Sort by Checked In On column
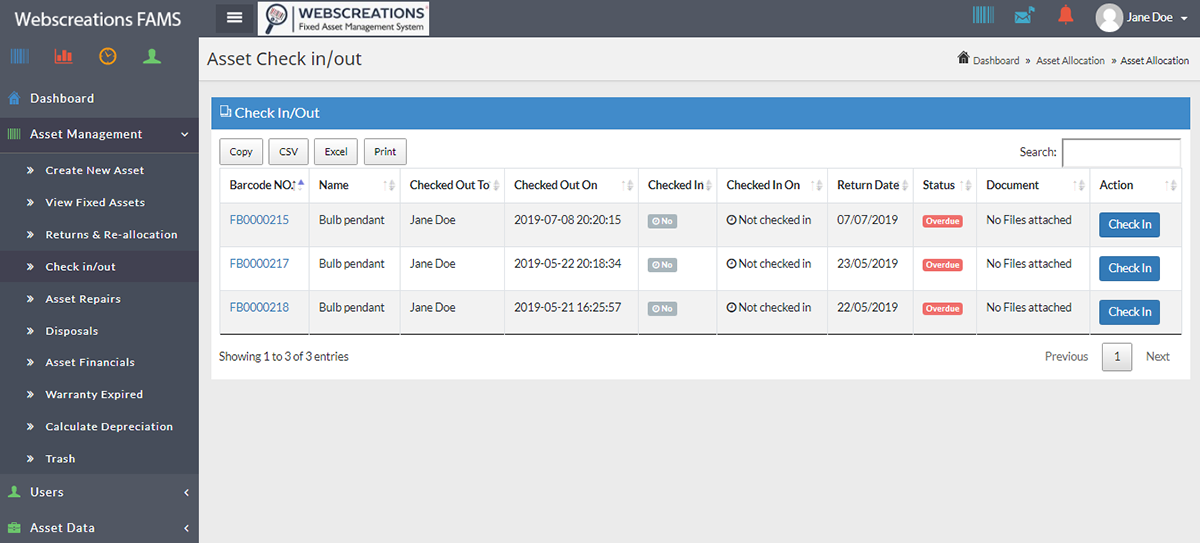Screen dimensions: 1200x543 point(772,185)
